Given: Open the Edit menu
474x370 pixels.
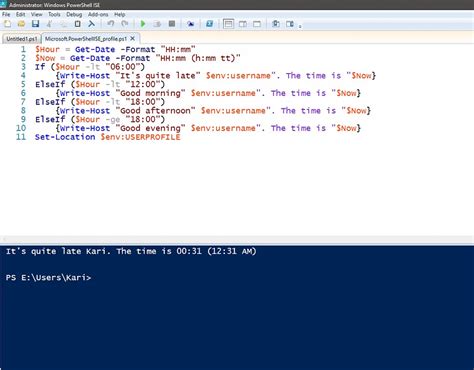Looking at the screenshot, I should click(21, 14).
